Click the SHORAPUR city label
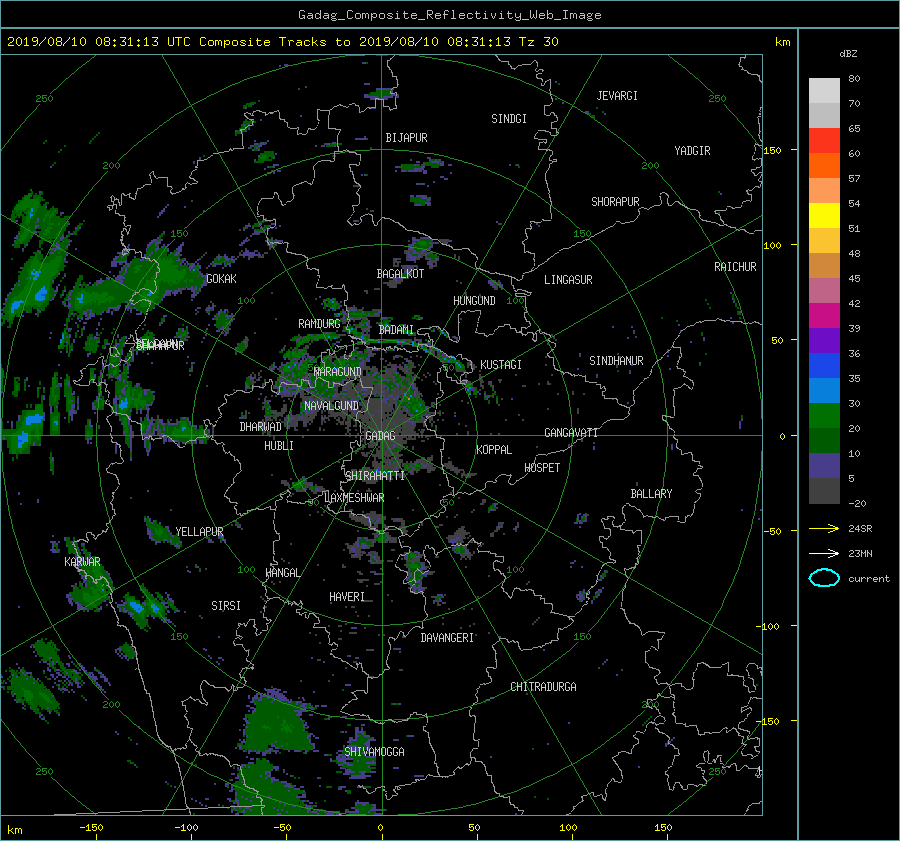The height and width of the screenshot is (841, 900). click(615, 202)
